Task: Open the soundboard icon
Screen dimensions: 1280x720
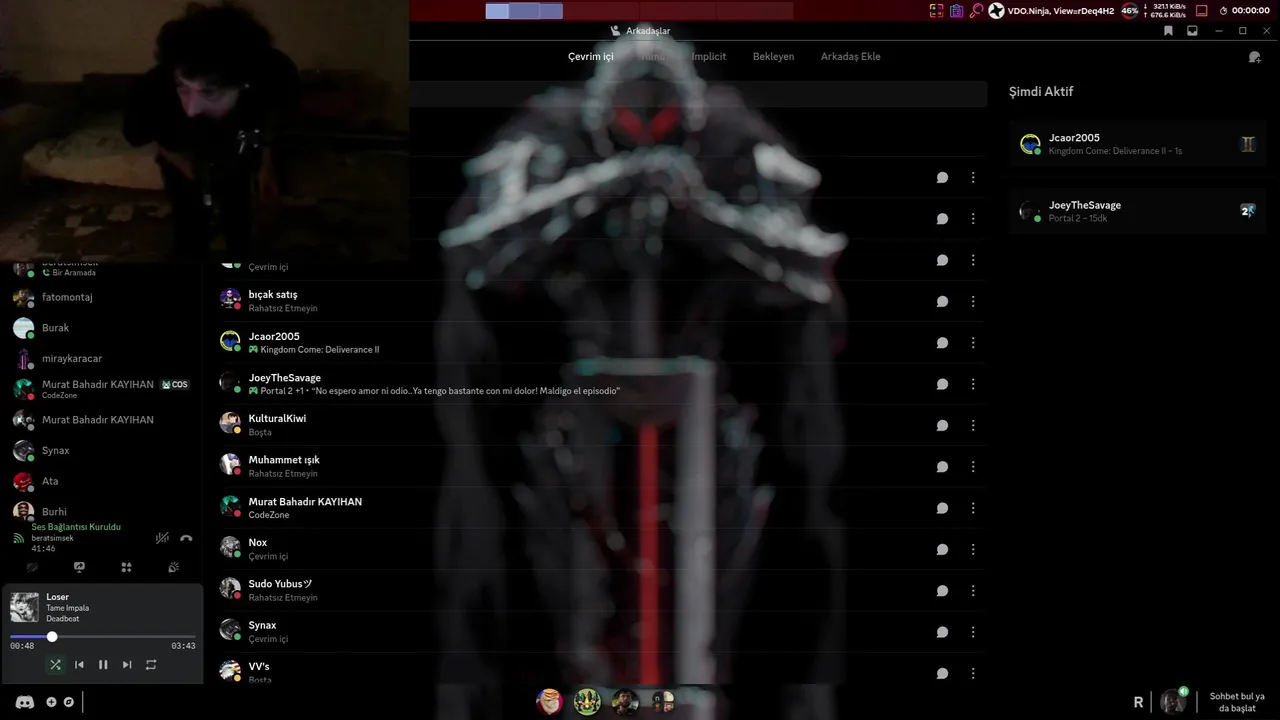Action: pos(173,567)
